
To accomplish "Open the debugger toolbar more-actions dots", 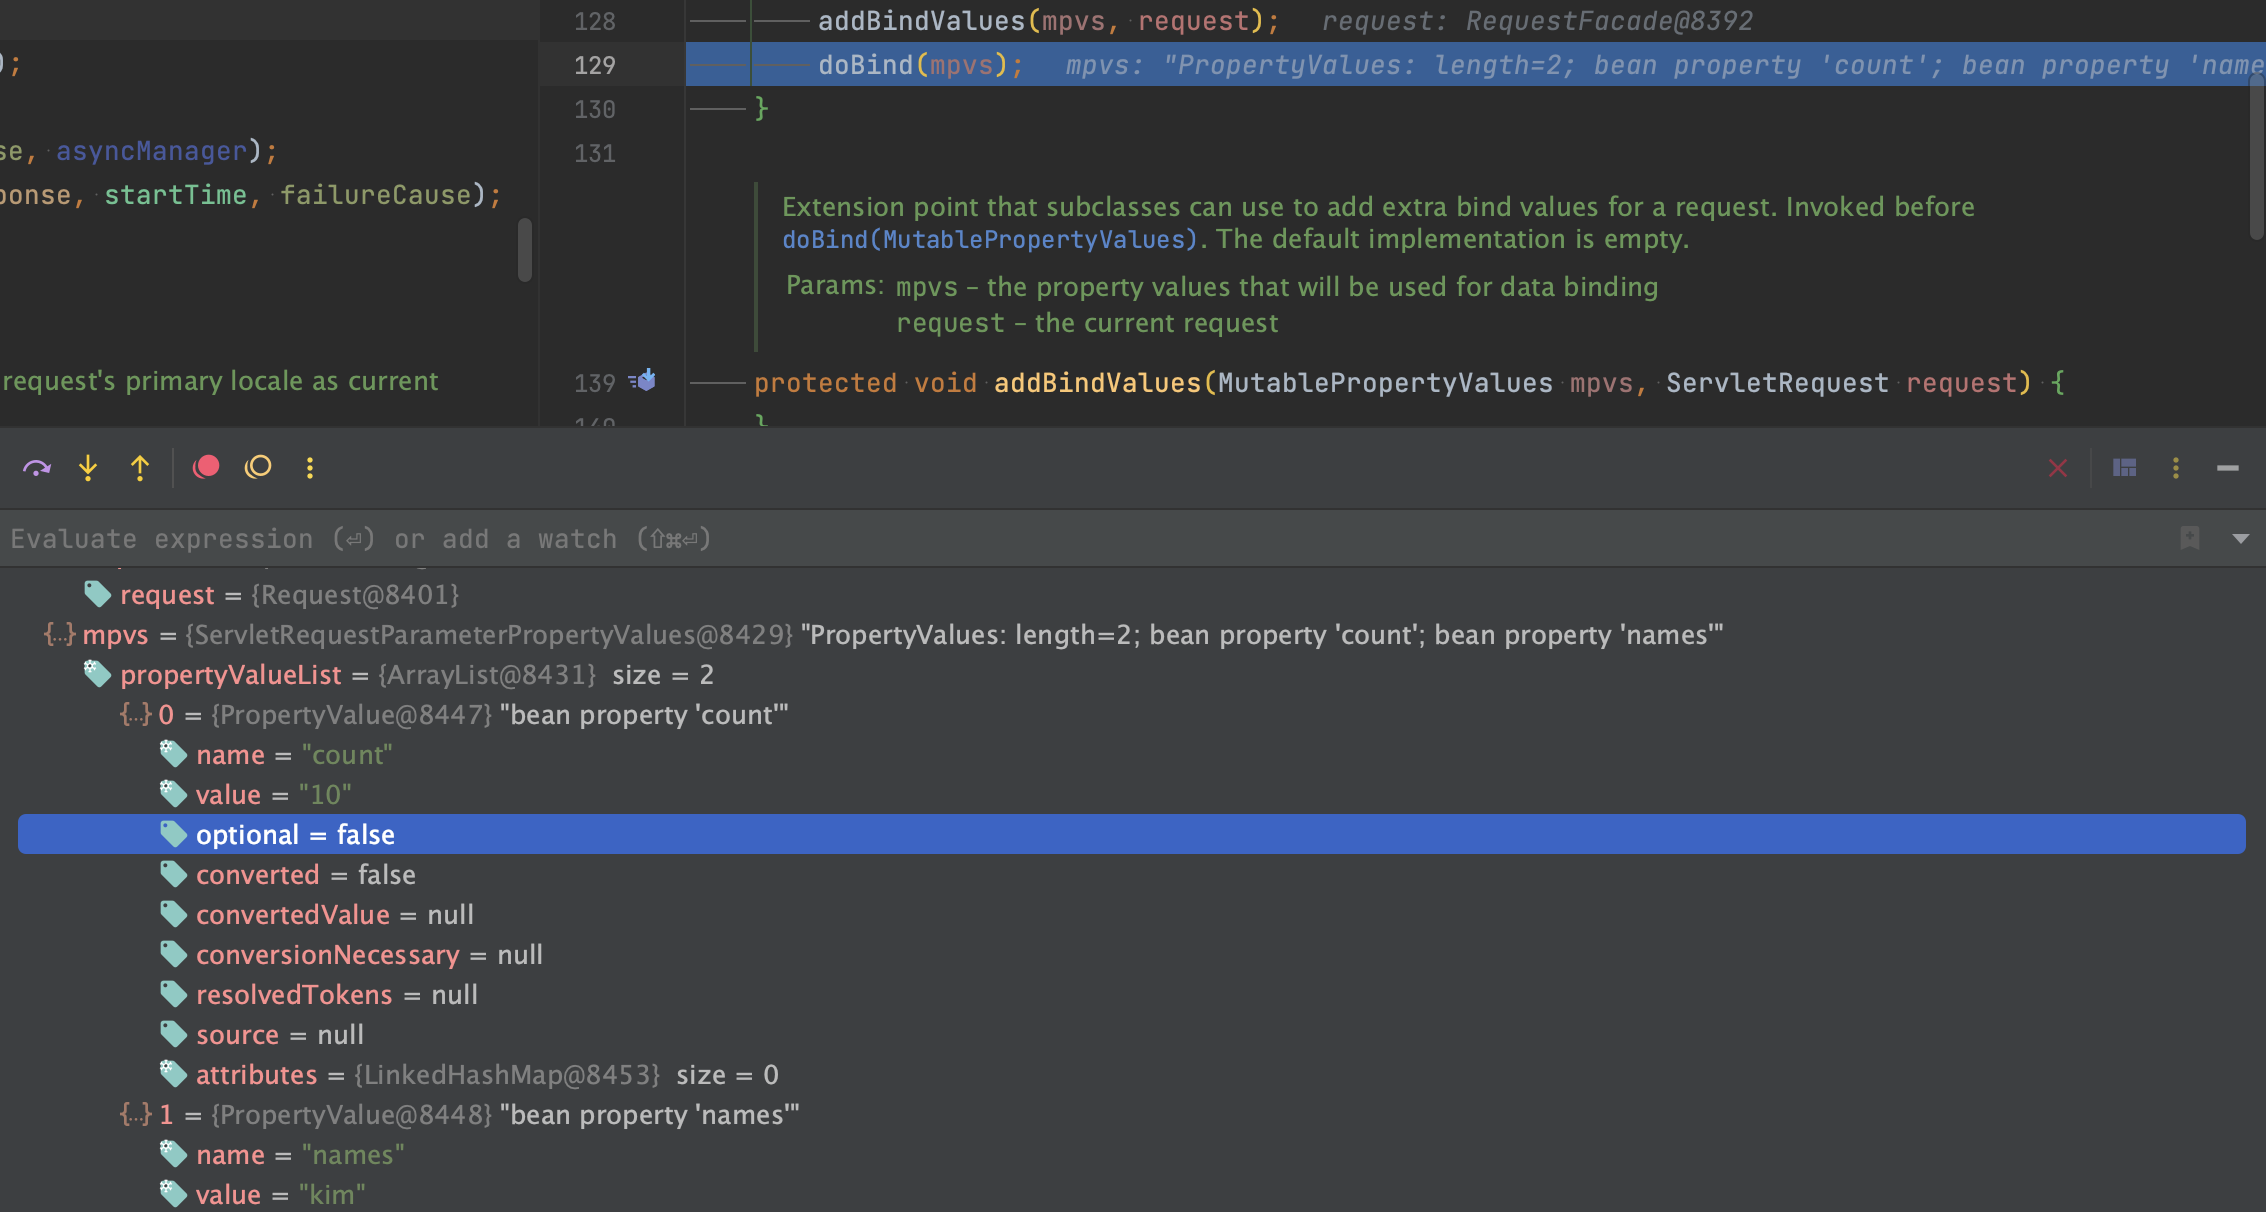I will click(310, 468).
